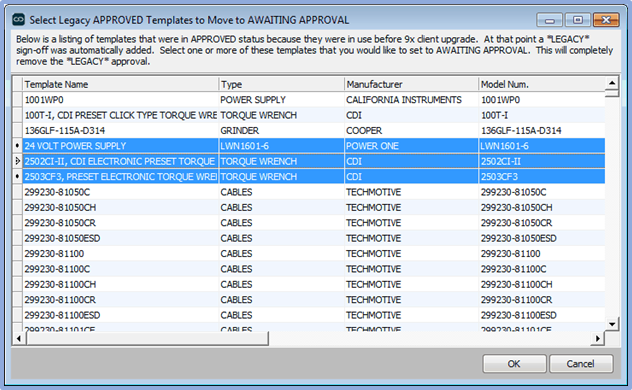Select the 100T-I, CDI PRESET CLICK template
This screenshot has height=390, width=632.
(x=121, y=115)
